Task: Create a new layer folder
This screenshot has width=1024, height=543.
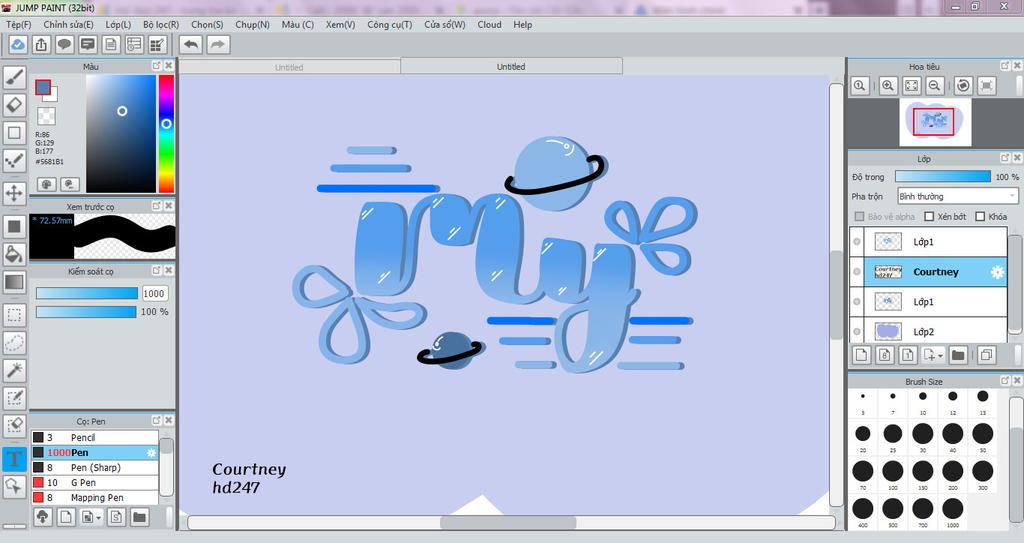Action: (958, 355)
